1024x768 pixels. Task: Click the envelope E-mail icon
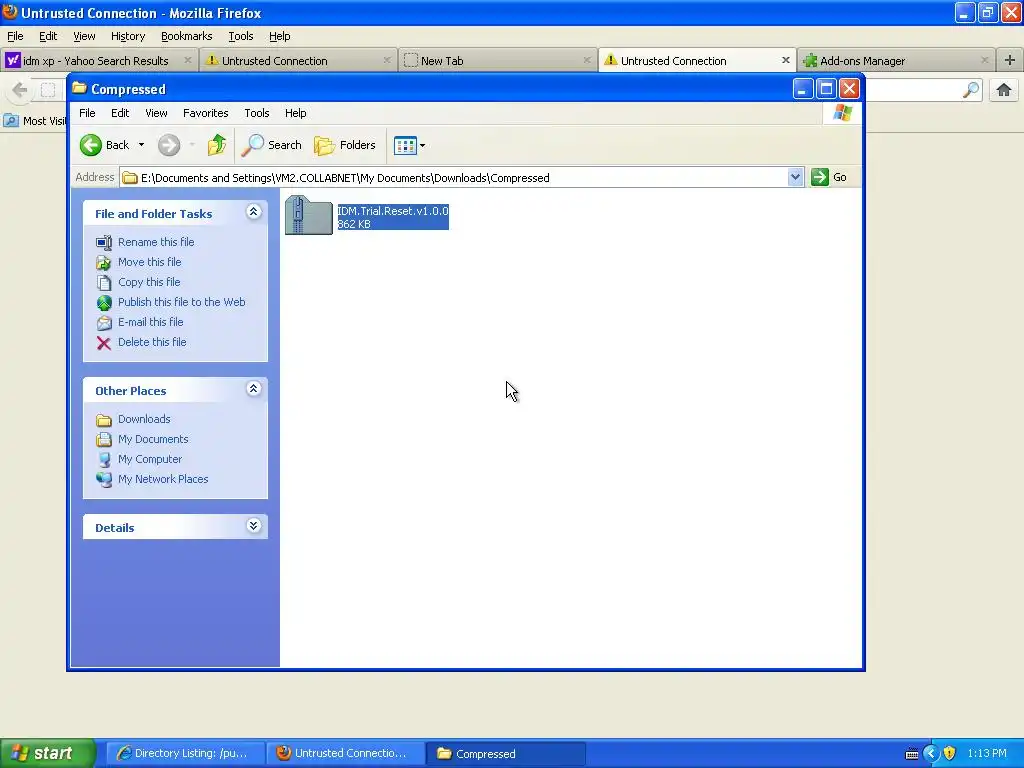pos(104,323)
